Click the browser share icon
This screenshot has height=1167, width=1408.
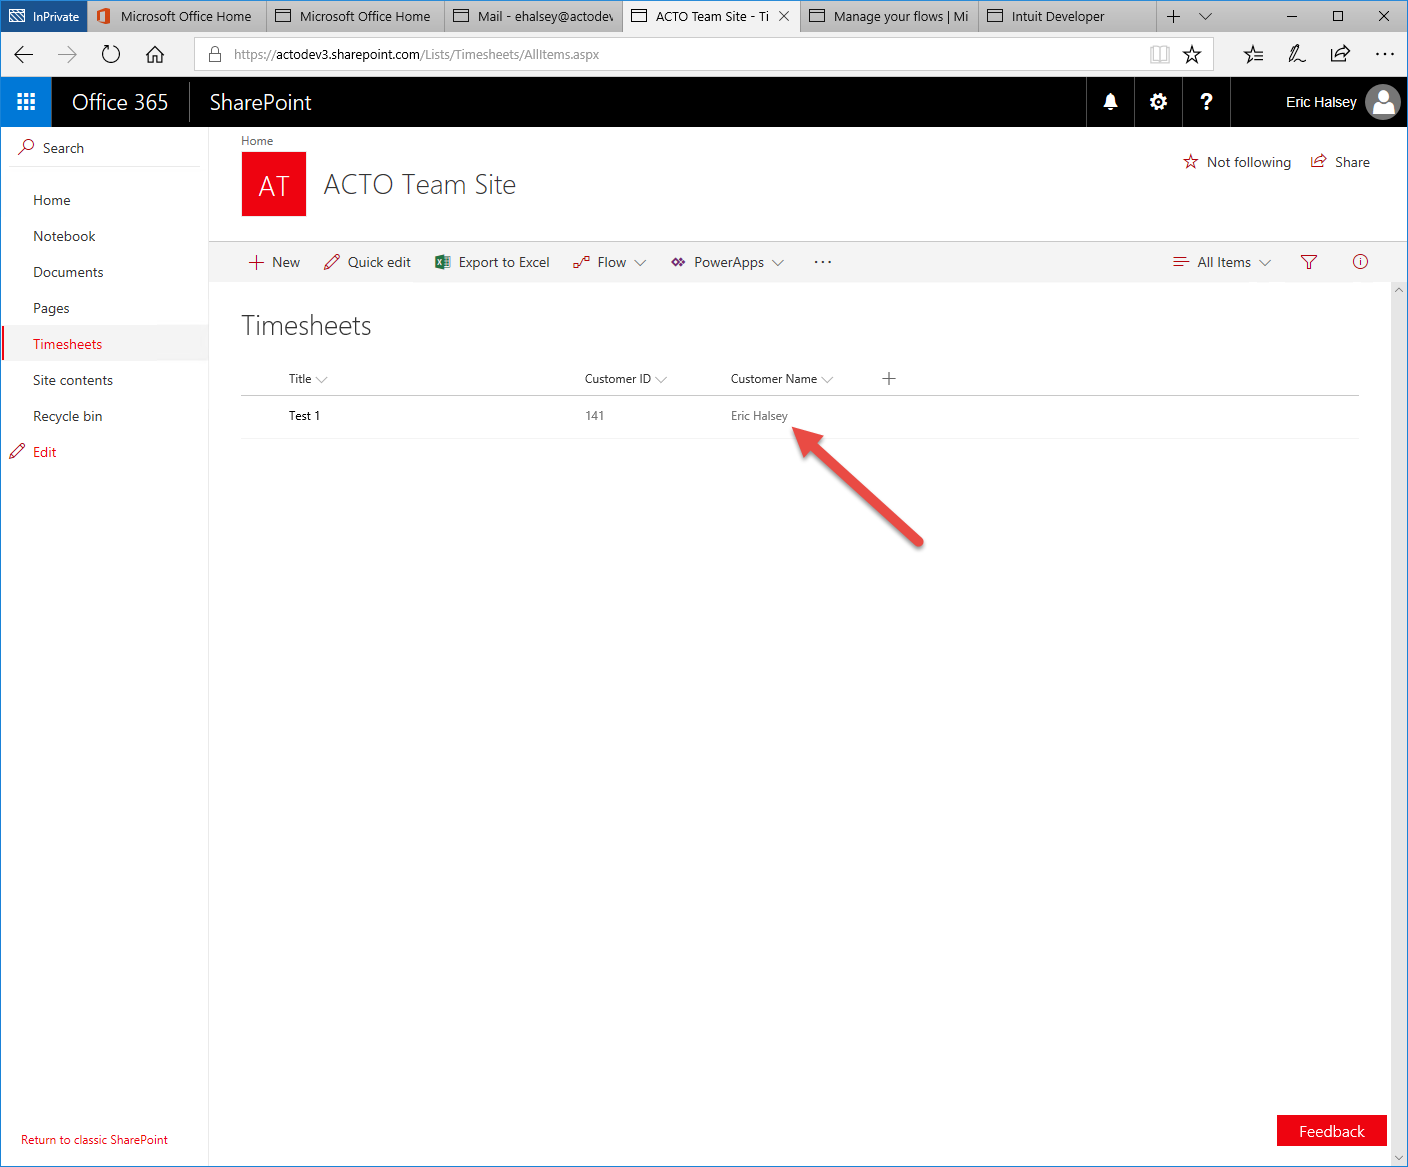pyautogui.click(x=1340, y=54)
